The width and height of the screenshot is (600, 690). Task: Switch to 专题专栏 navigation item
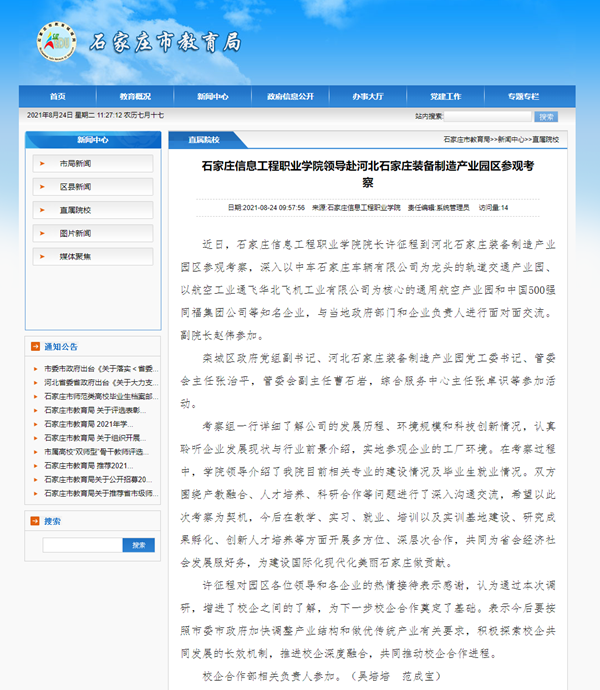tap(523, 97)
